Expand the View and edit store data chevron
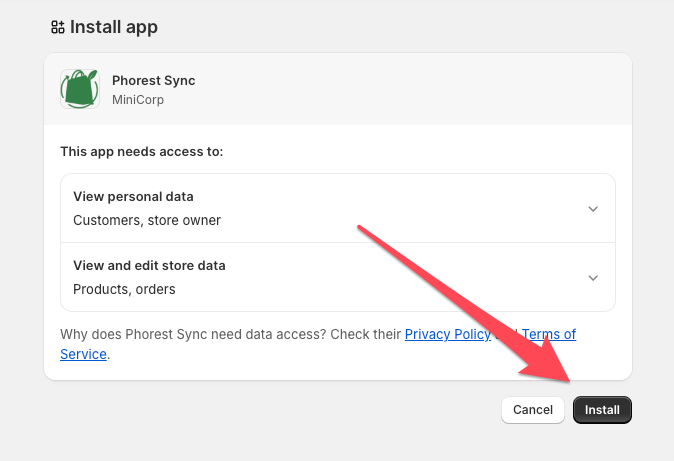 click(593, 278)
